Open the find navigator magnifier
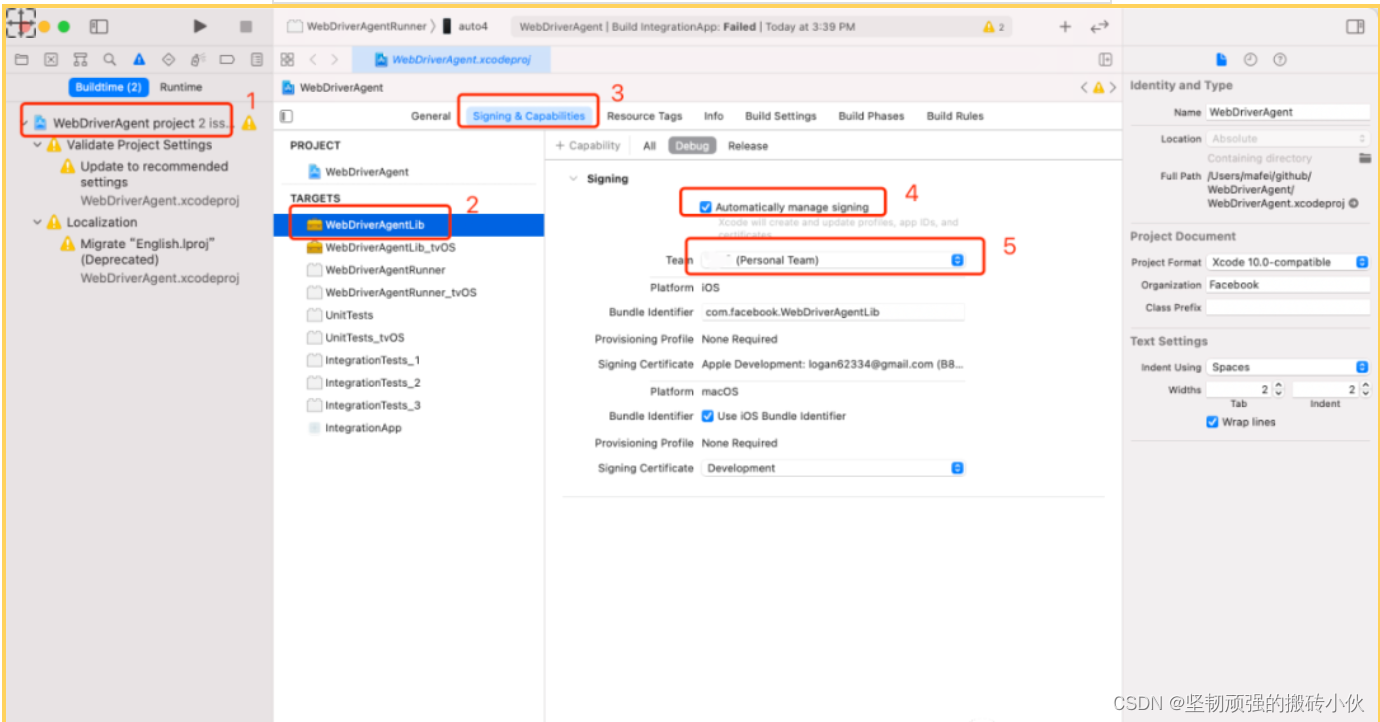 [110, 60]
